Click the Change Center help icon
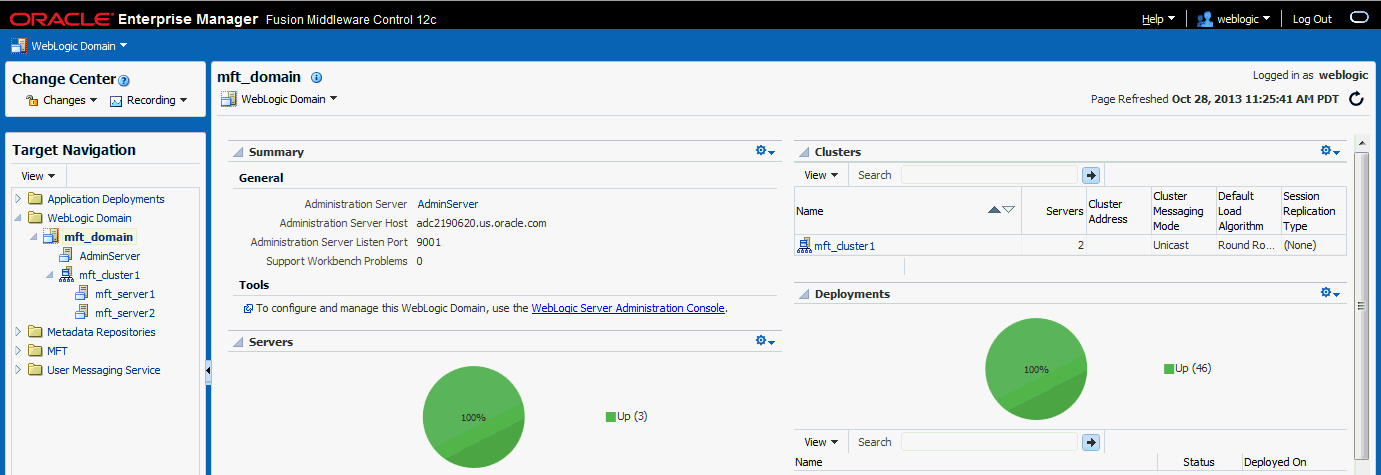Screen dimensions: 1381x475 [x=124, y=81]
